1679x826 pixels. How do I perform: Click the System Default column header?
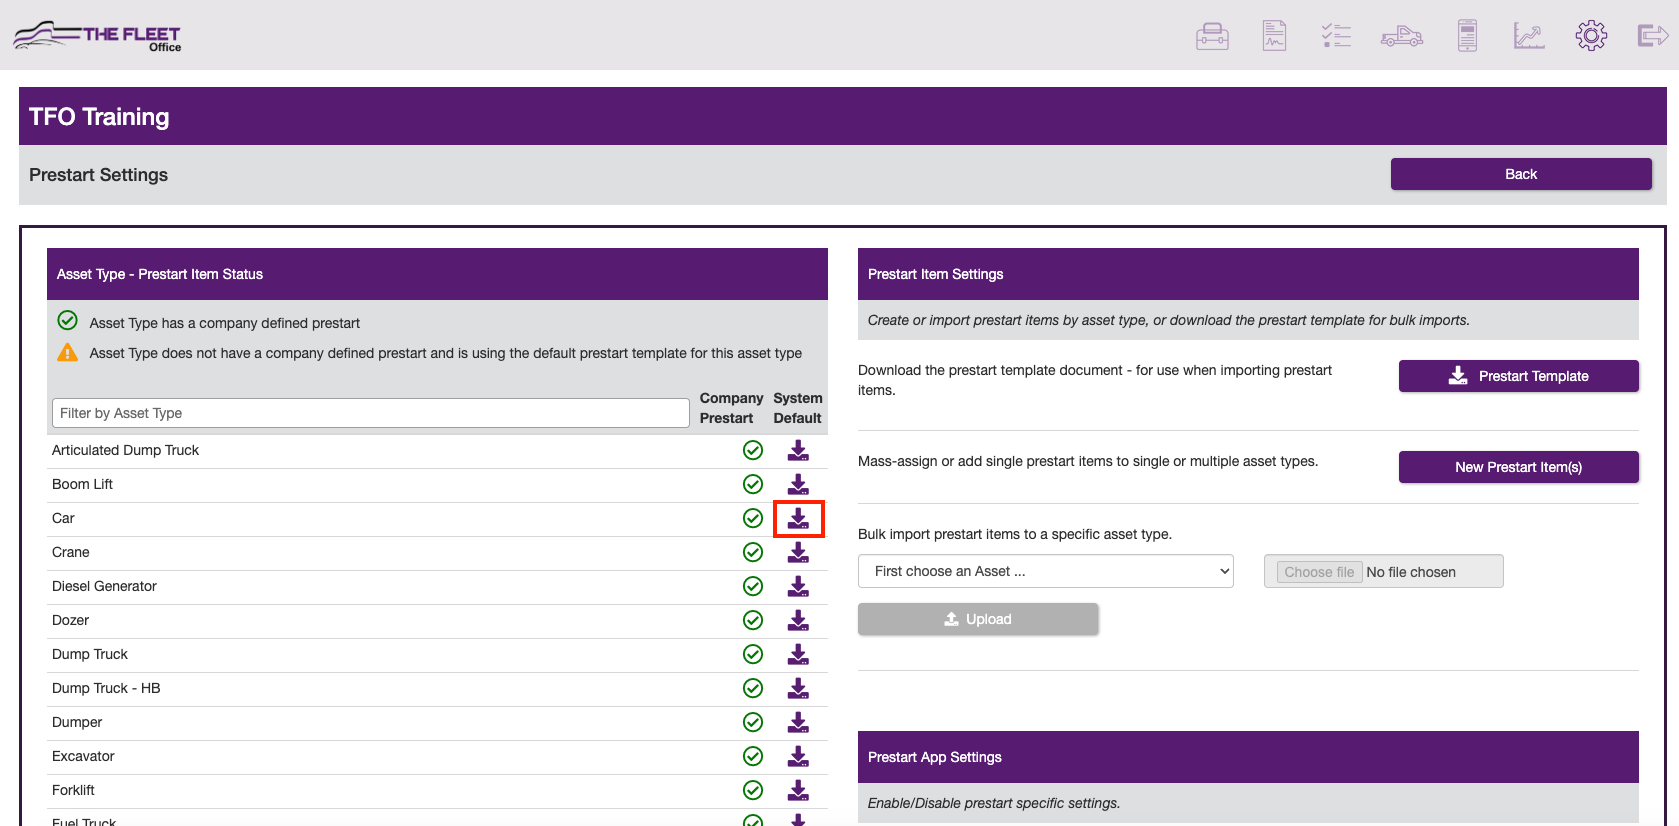click(797, 408)
